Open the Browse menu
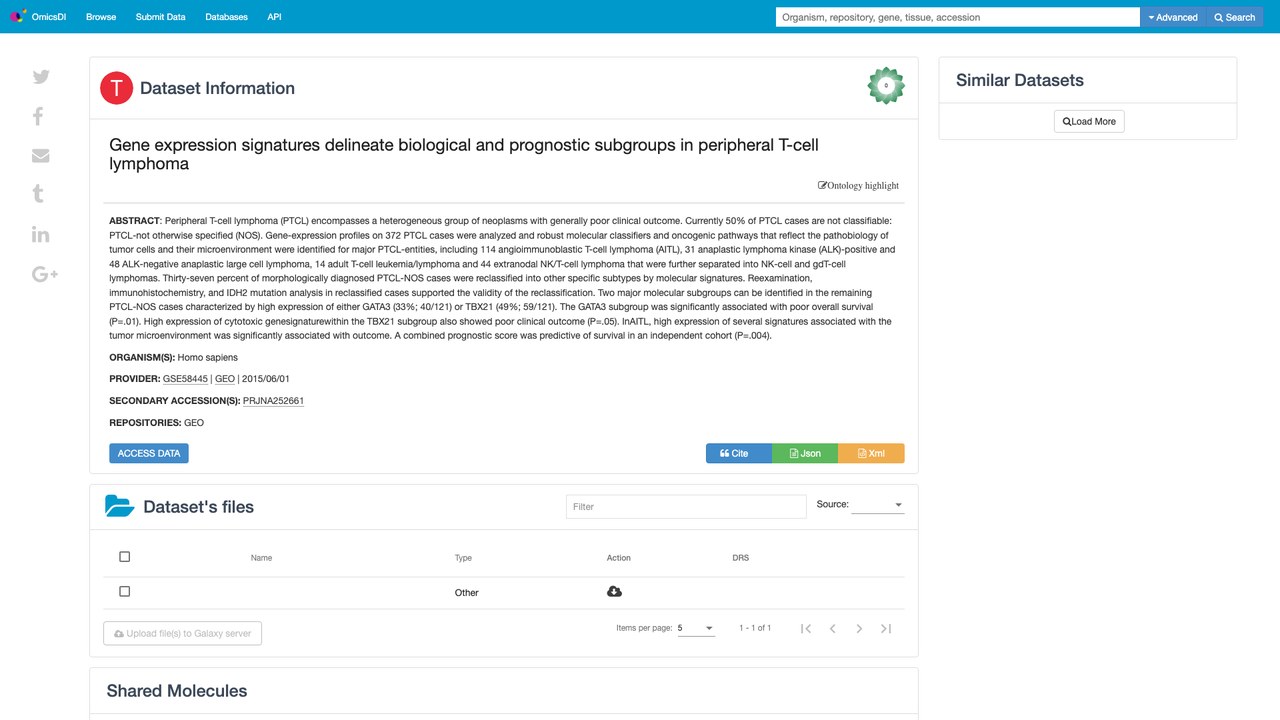This screenshot has height=720, width=1280. pyautogui.click(x=101, y=17)
